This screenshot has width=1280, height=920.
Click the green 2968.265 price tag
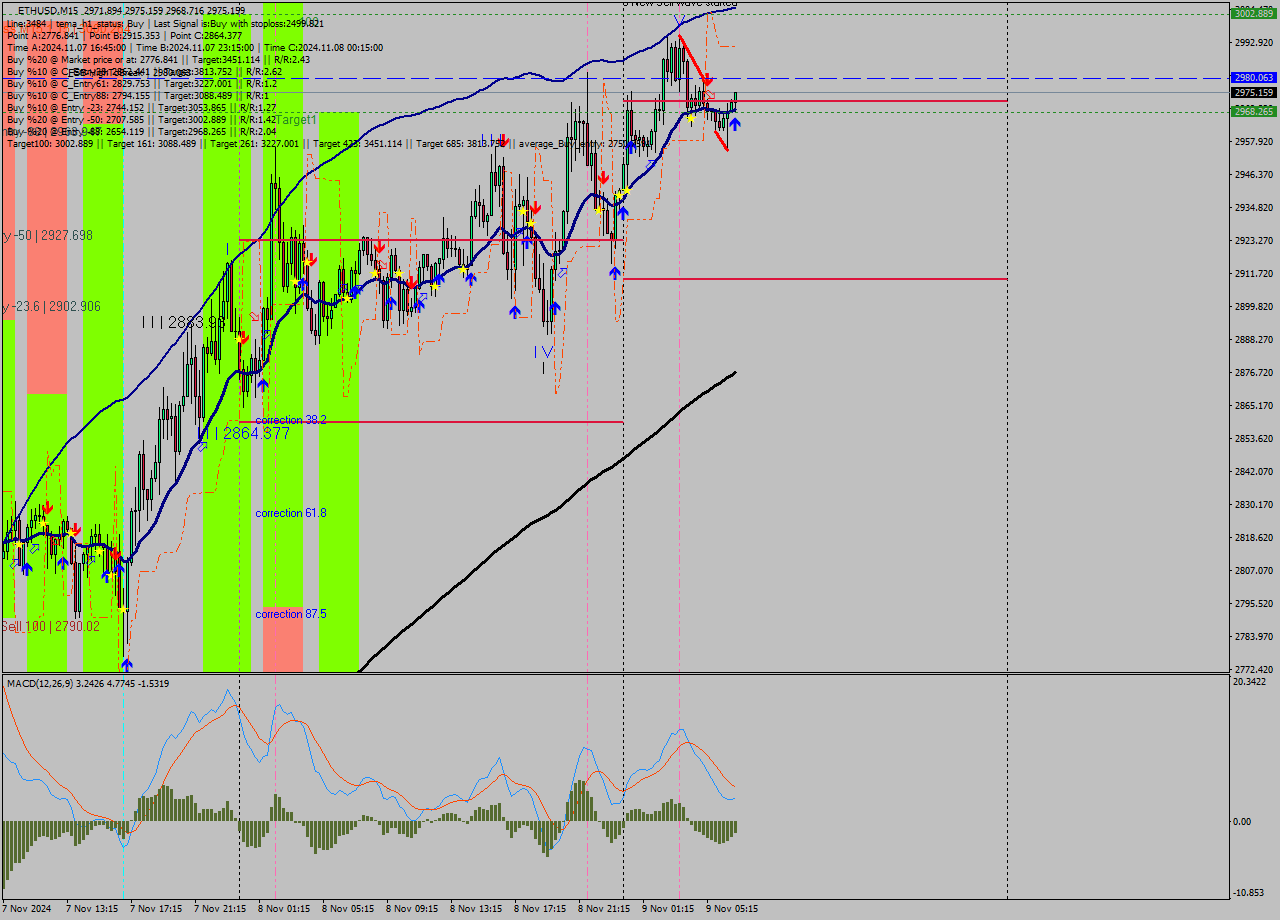[1254, 111]
